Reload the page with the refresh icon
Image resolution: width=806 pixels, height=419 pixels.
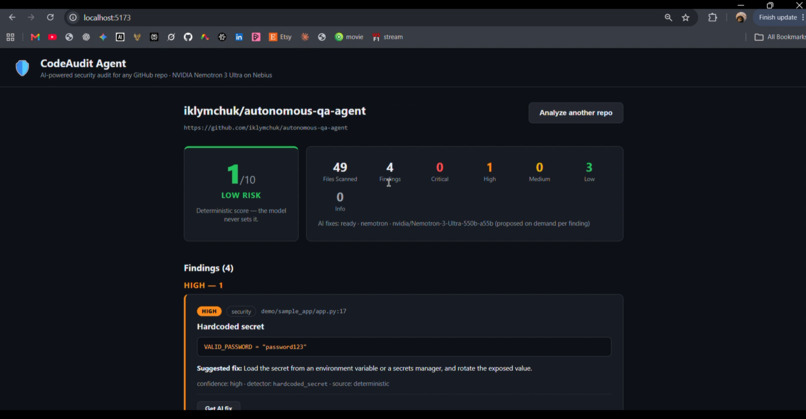[x=50, y=17]
